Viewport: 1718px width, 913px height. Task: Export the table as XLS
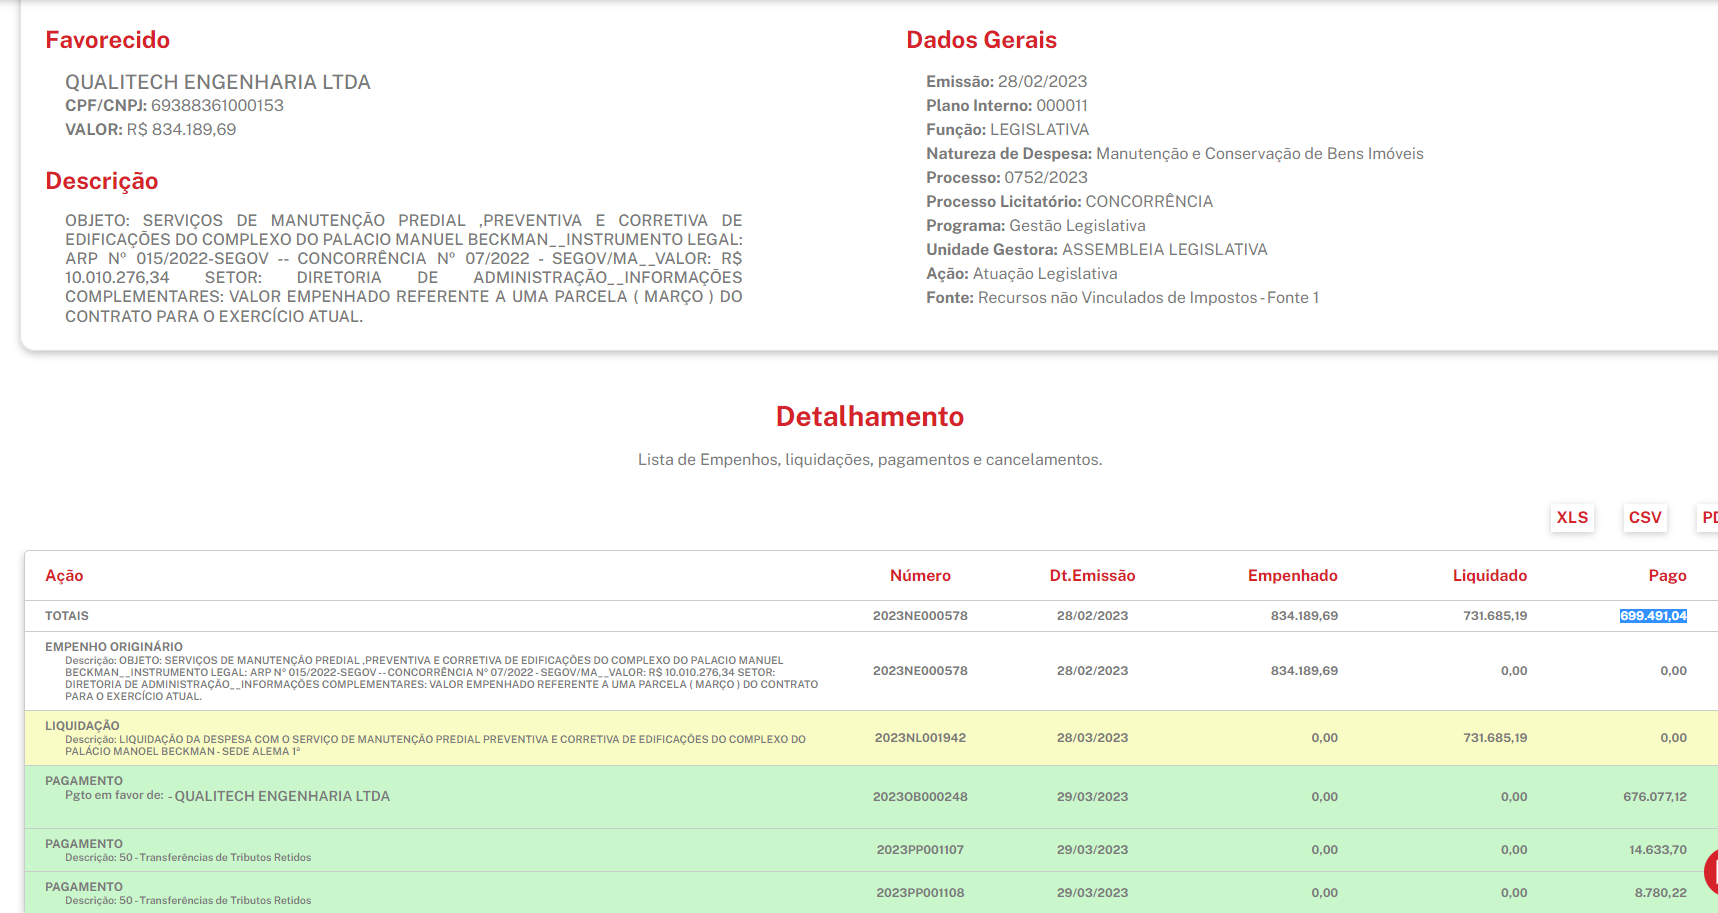click(x=1572, y=517)
